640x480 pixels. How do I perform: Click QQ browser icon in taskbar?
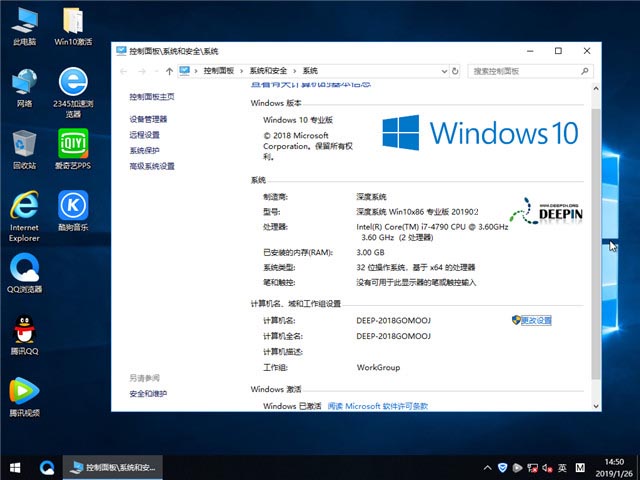tap(47, 468)
